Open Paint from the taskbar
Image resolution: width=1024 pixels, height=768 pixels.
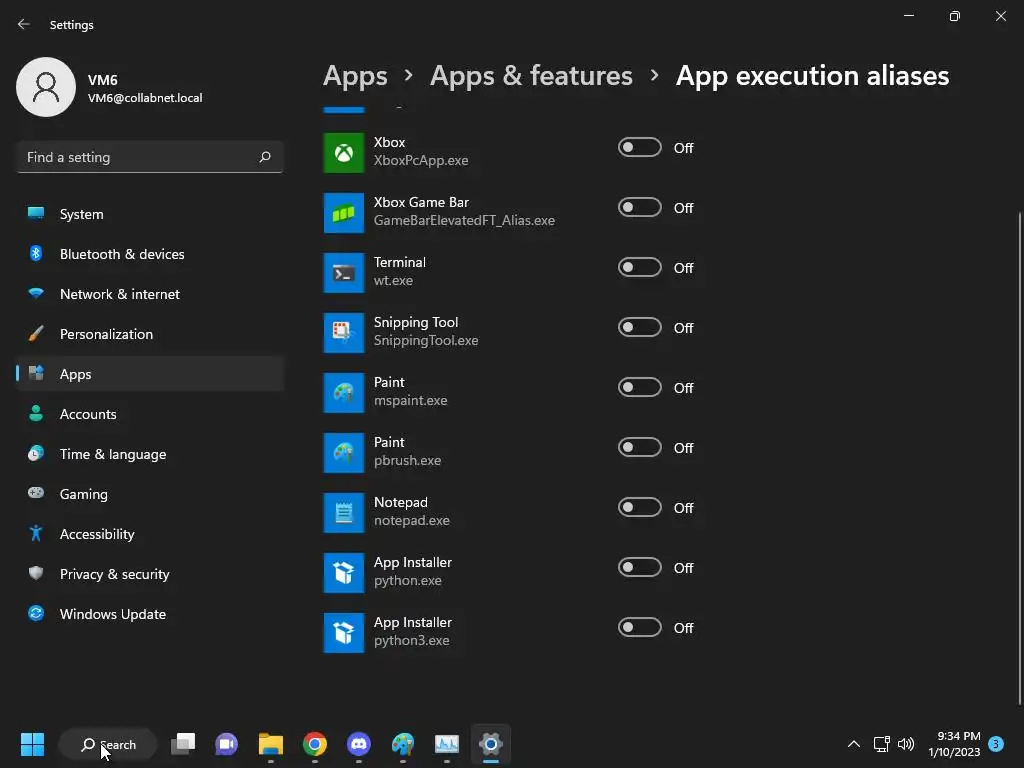(x=403, y=744)
